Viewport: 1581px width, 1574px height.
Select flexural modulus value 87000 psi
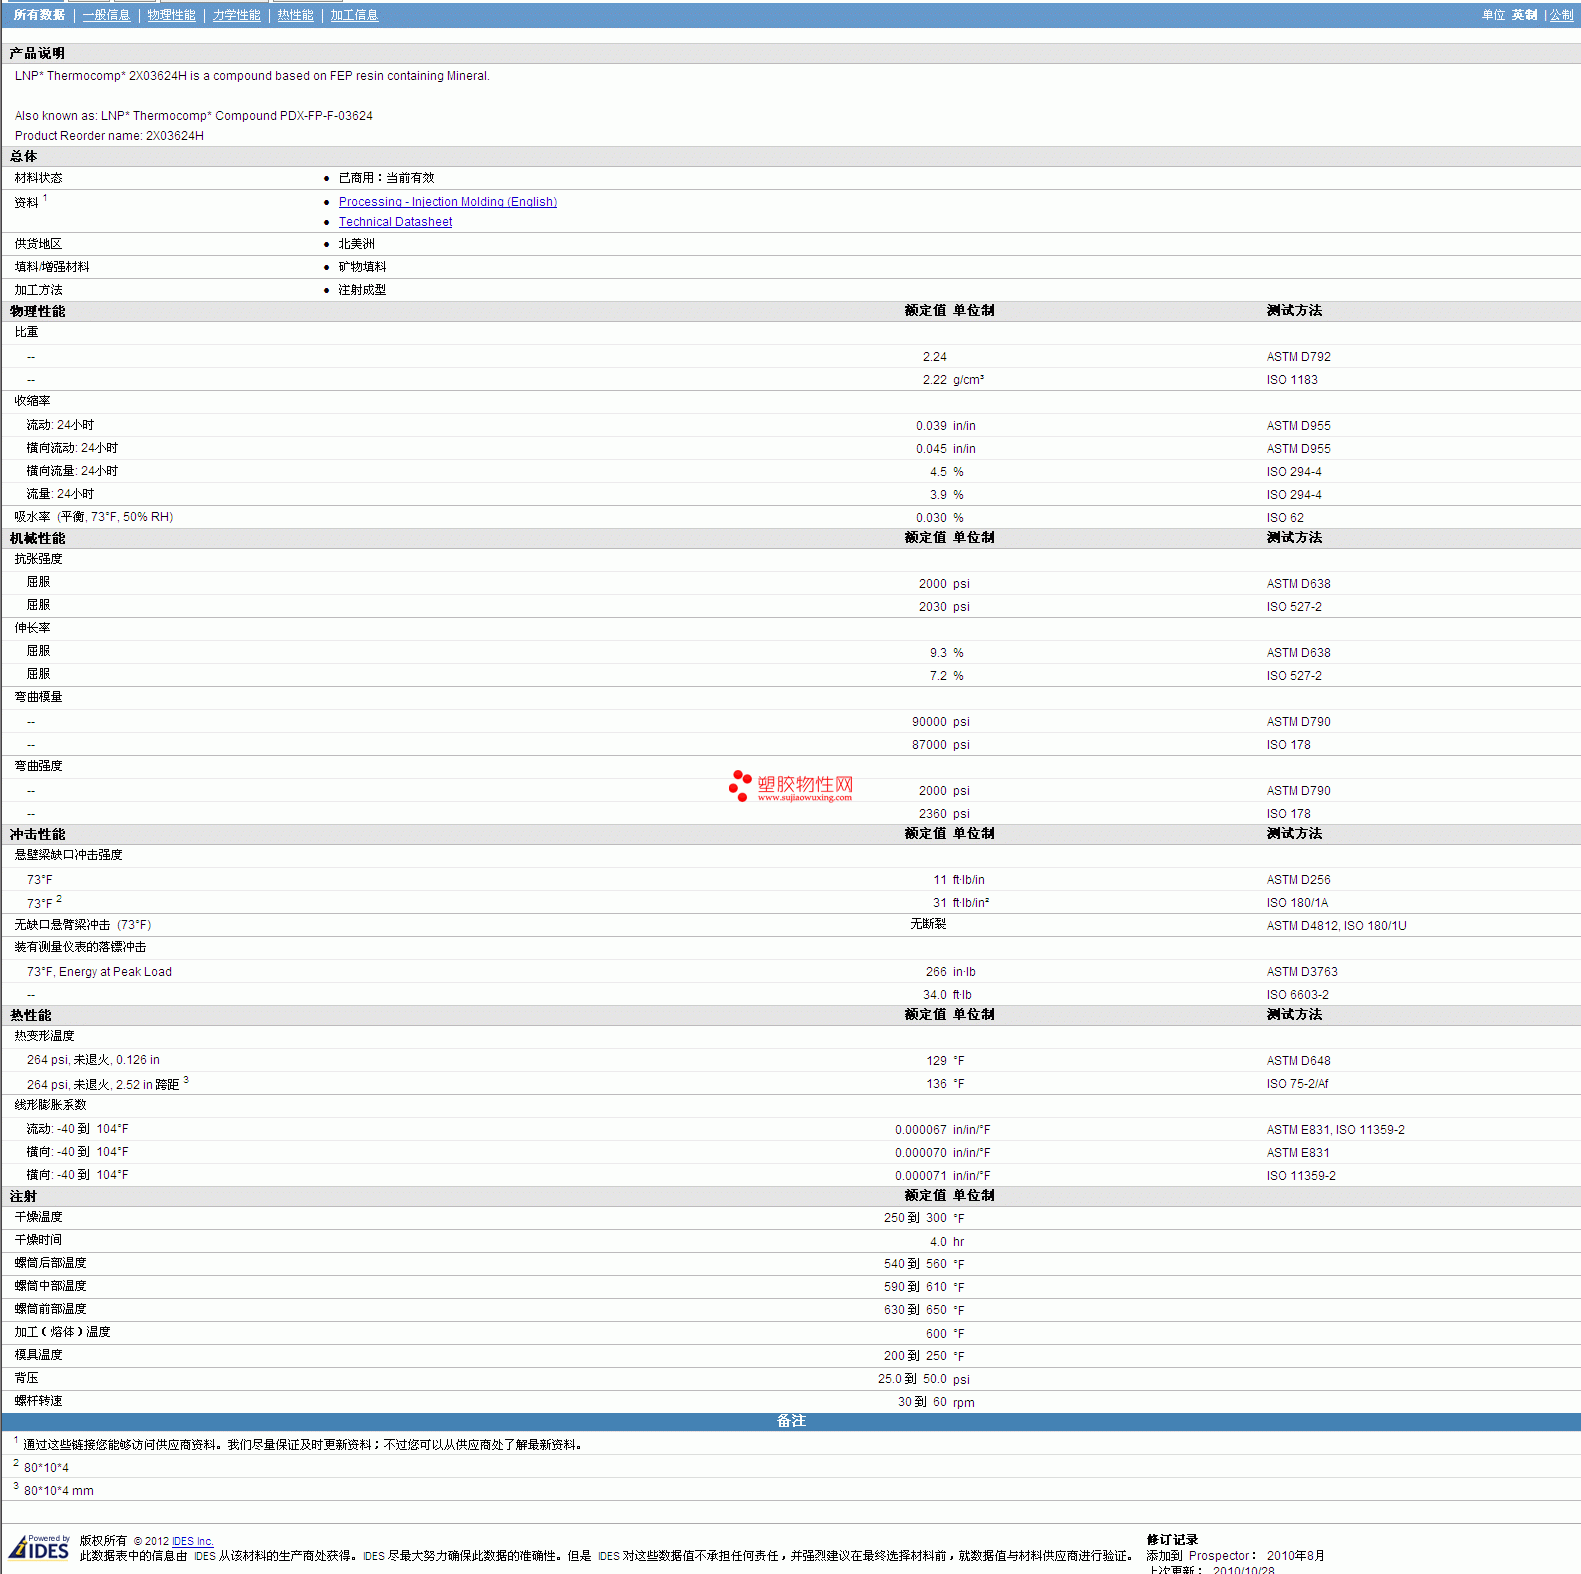[x=941, y=745]
